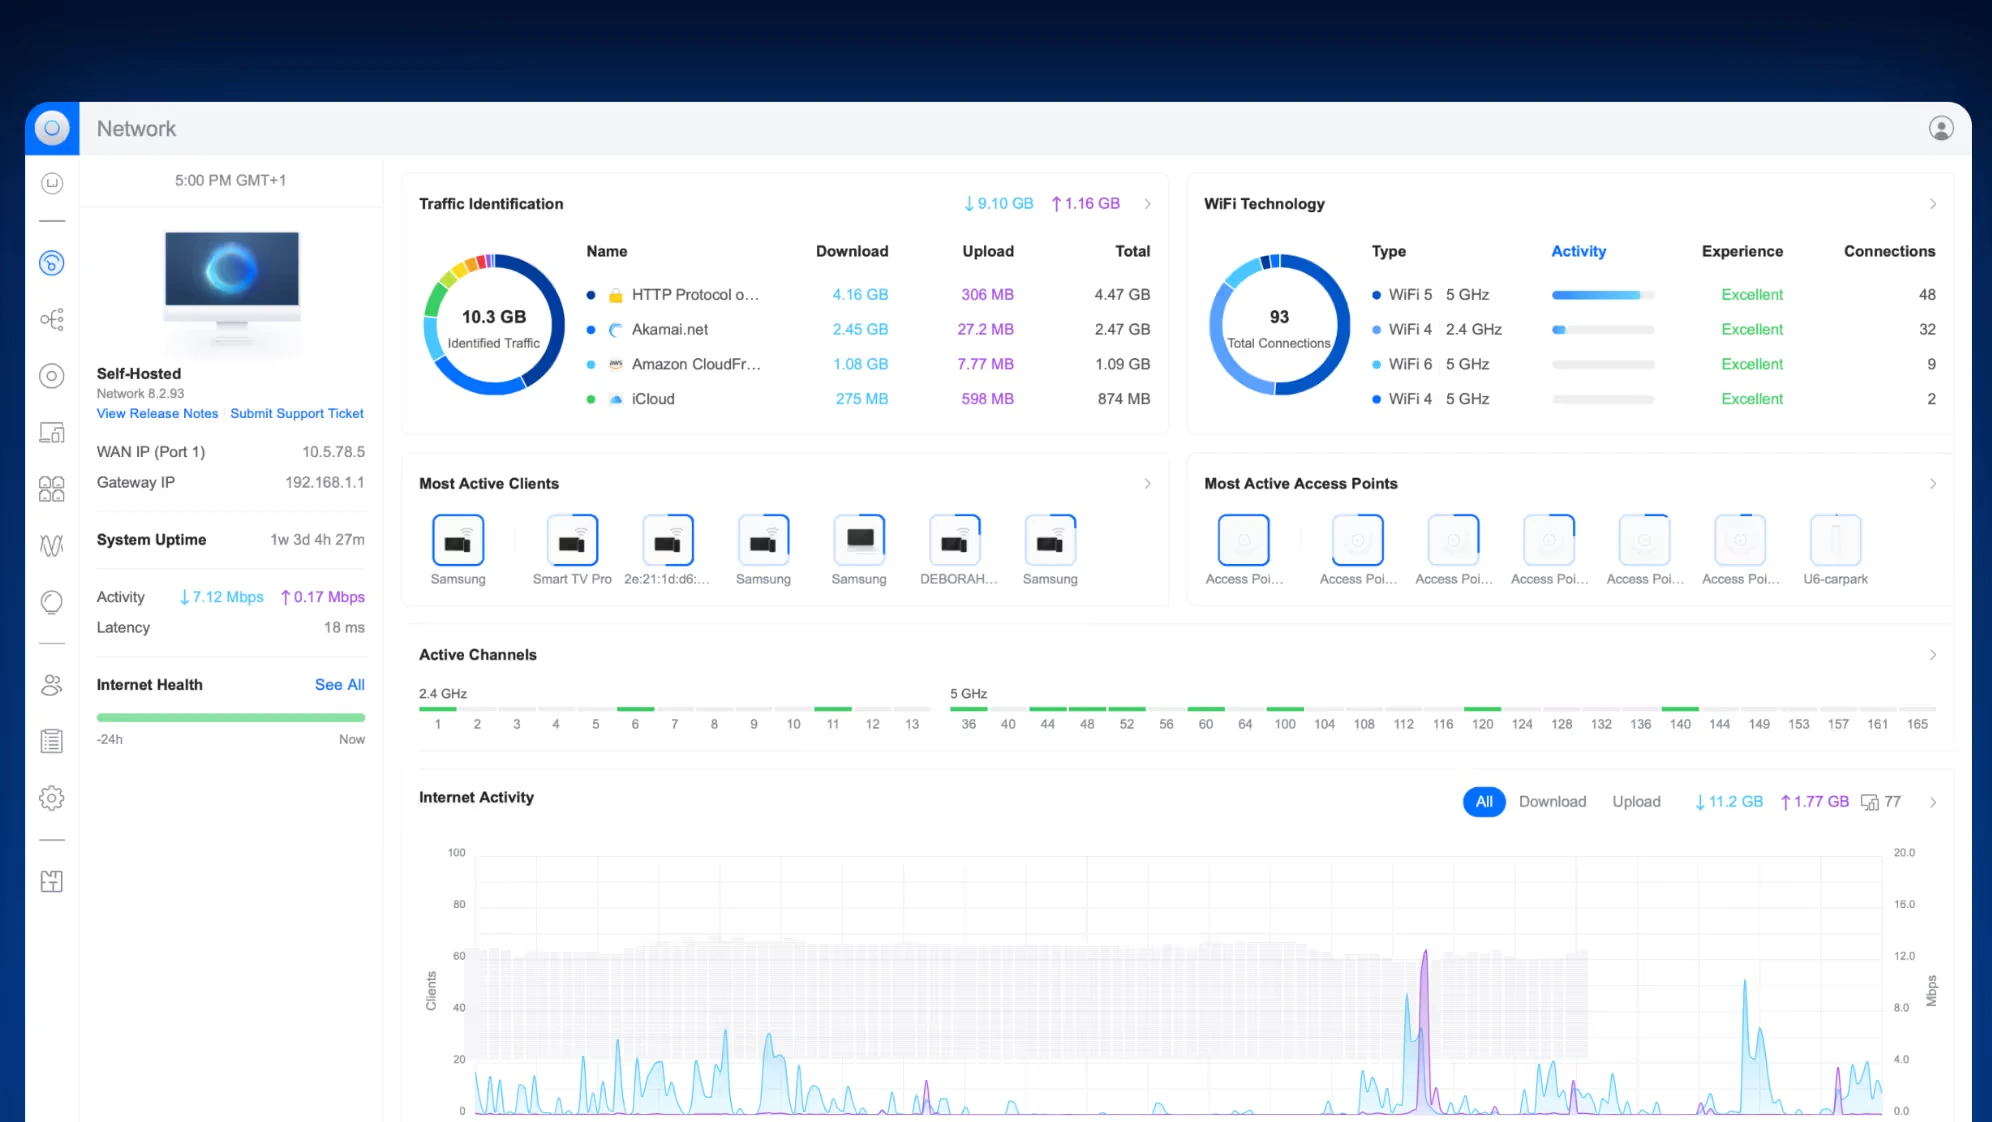Viewport: 1992px width, 1122px height.
Task: Open the Client Devices icon in sidebar
Action: tap(52, 432)
